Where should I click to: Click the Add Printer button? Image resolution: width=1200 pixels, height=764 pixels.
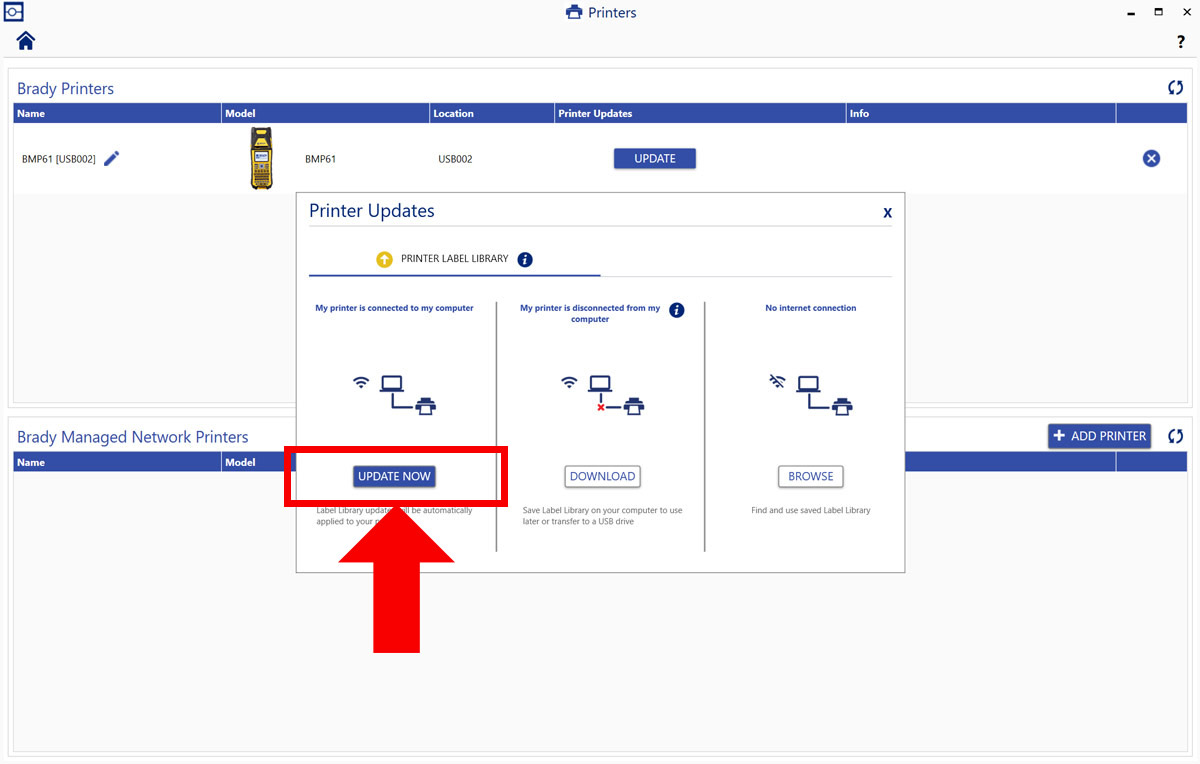tap(1099, 436)
